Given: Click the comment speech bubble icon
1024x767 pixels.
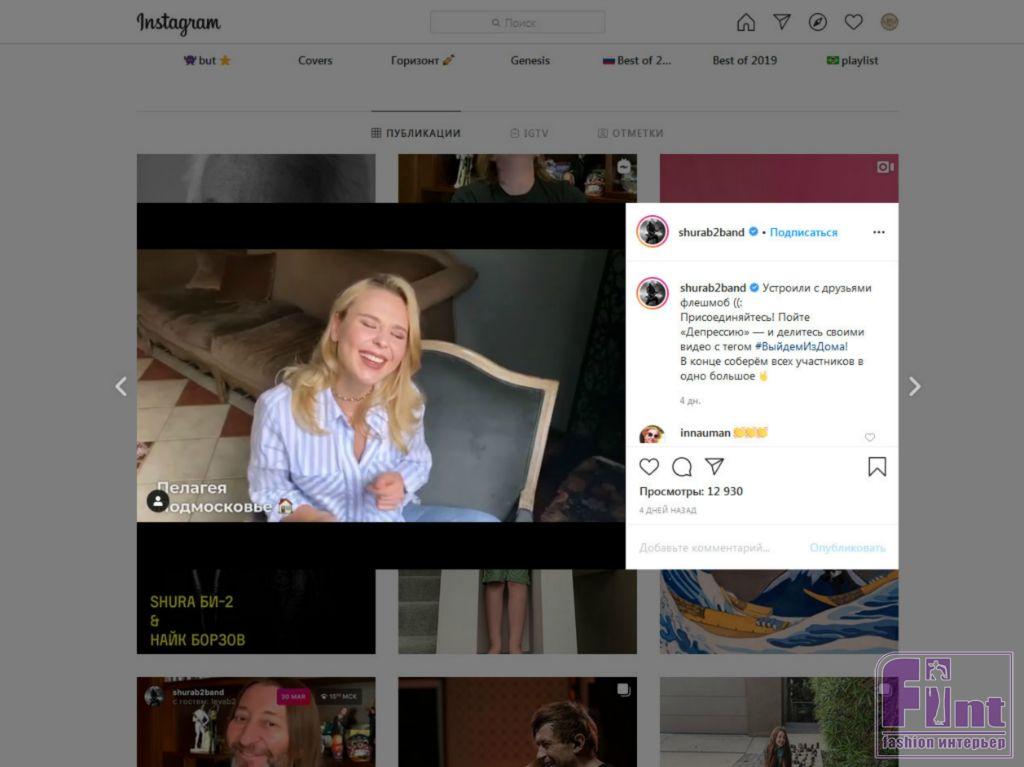Looking at the screenshot, I should 682,467.
